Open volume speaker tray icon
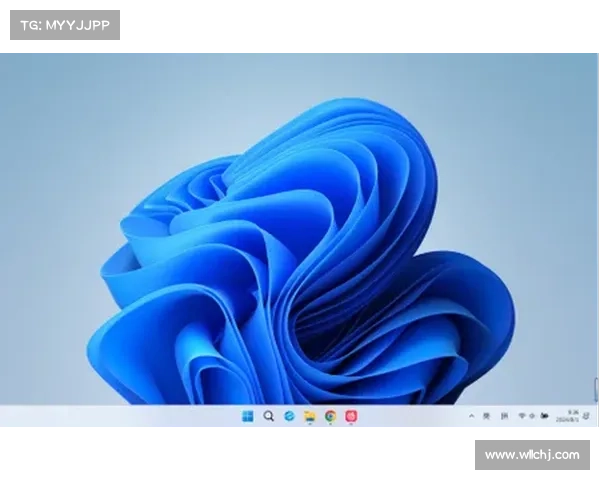 532,416
